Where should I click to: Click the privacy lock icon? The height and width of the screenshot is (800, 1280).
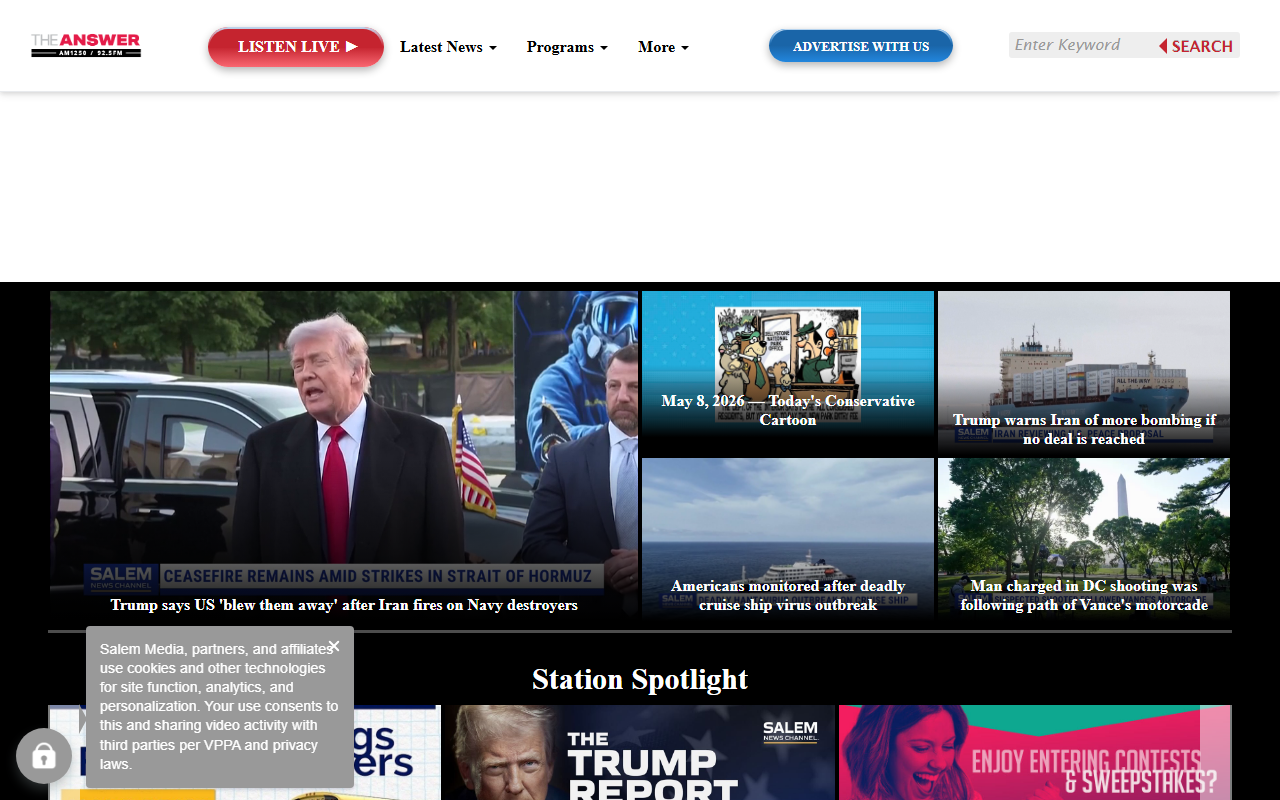pyautogui.click(x=44, y=756)
